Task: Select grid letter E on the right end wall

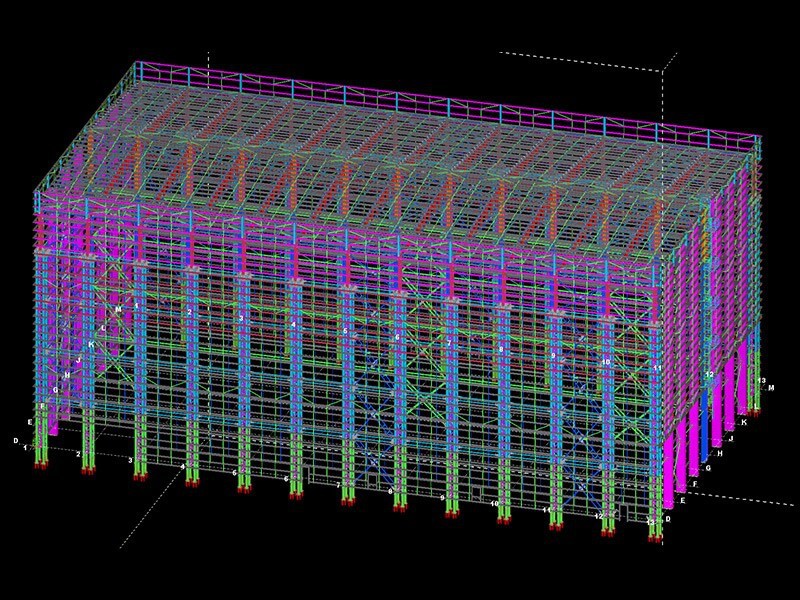Action: [x=683, y=501]
